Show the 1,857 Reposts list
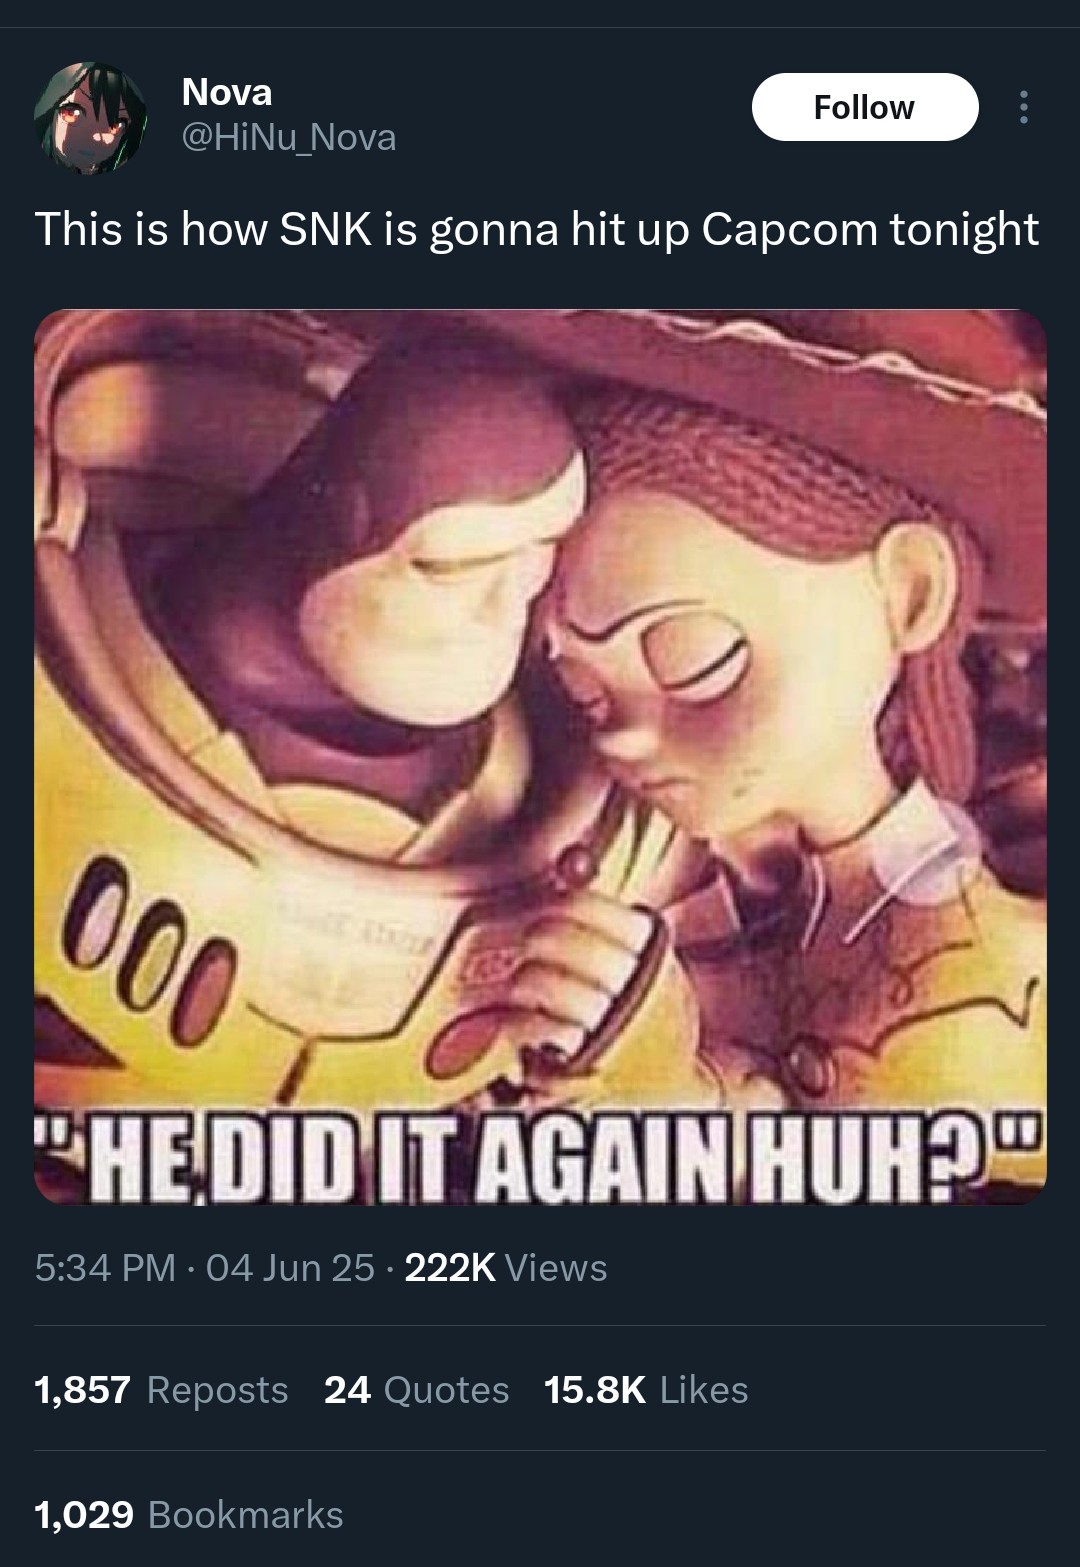Image resolution: width=1080 pixels, height=1567 pixels. (x=161, y=1390)
